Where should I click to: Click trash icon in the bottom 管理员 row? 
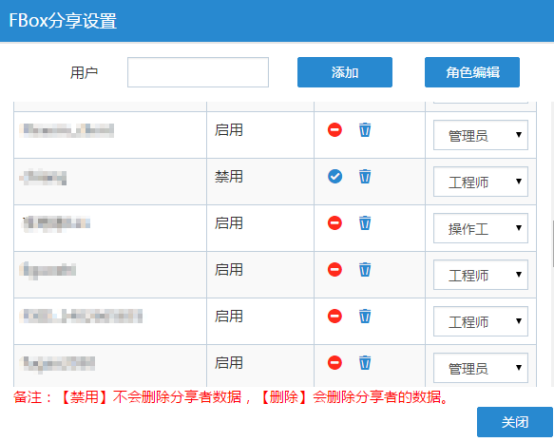[365, 363]
